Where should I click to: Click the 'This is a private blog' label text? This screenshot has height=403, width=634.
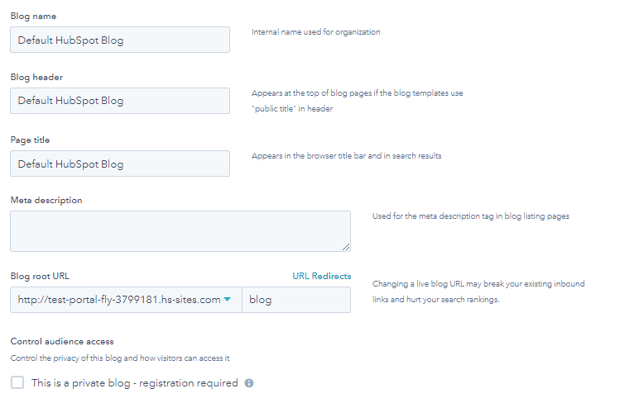click(x=134, y=383)
